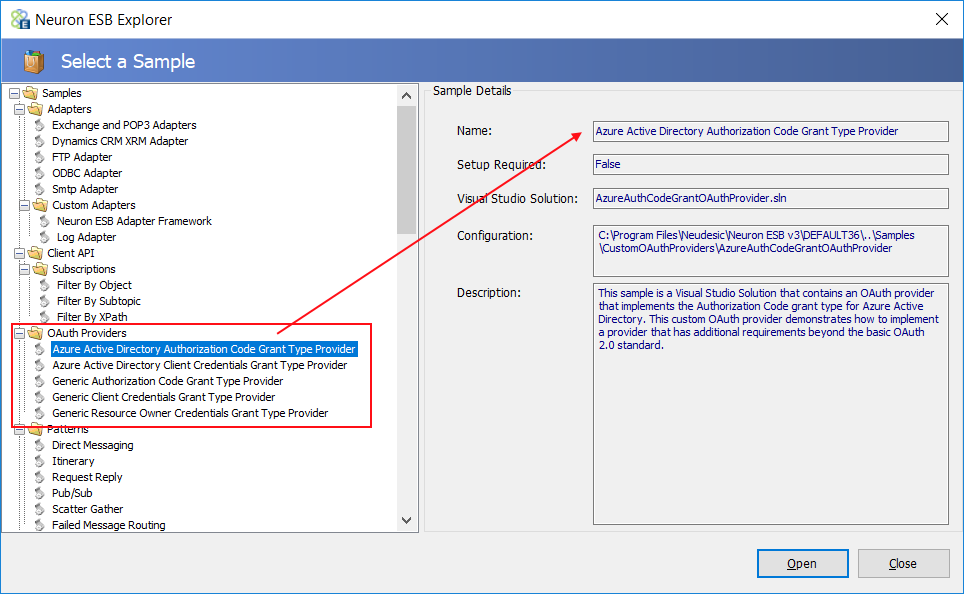Click the Failed Message Routing sample icon

click(x=40, y=525)
